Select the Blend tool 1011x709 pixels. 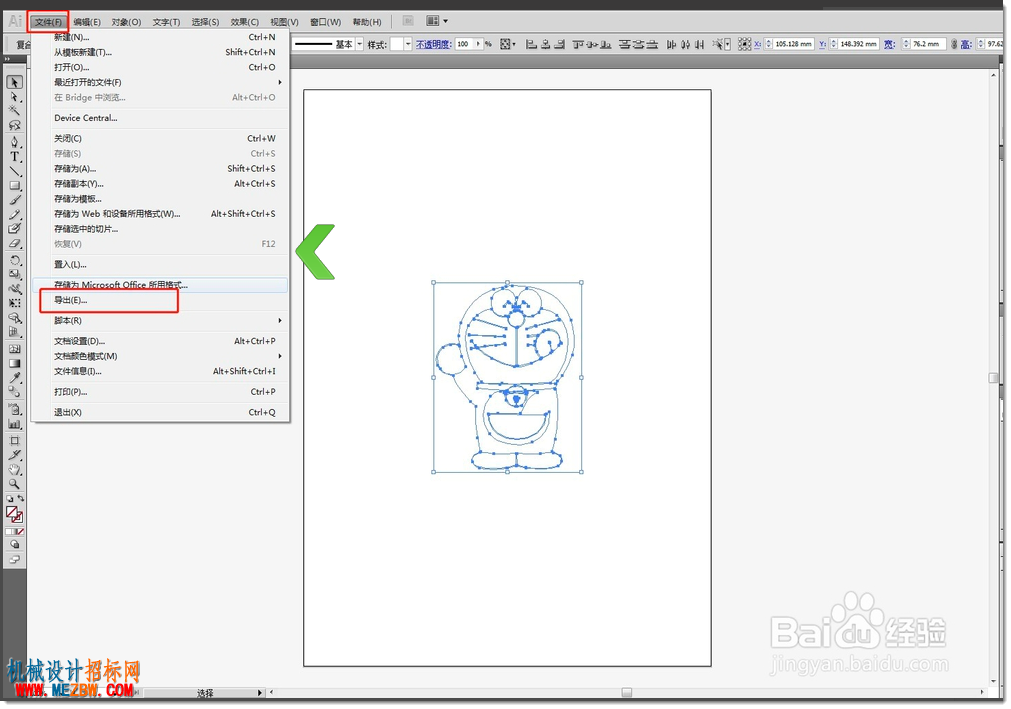click(14, 392)
